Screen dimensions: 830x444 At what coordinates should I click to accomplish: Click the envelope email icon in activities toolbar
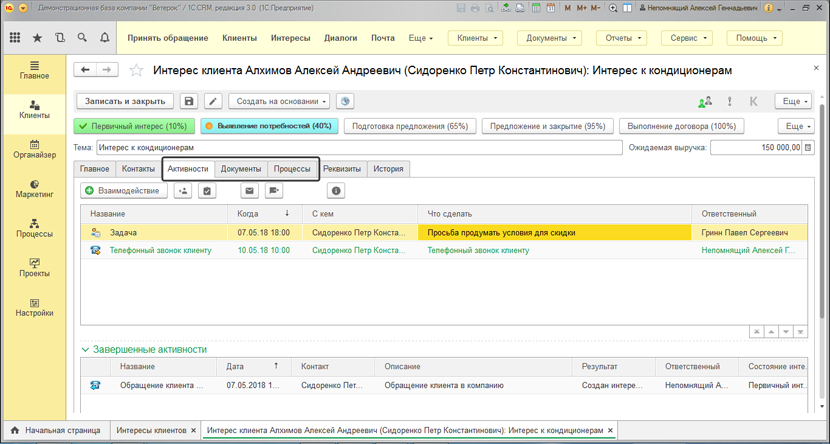[249, 190]
